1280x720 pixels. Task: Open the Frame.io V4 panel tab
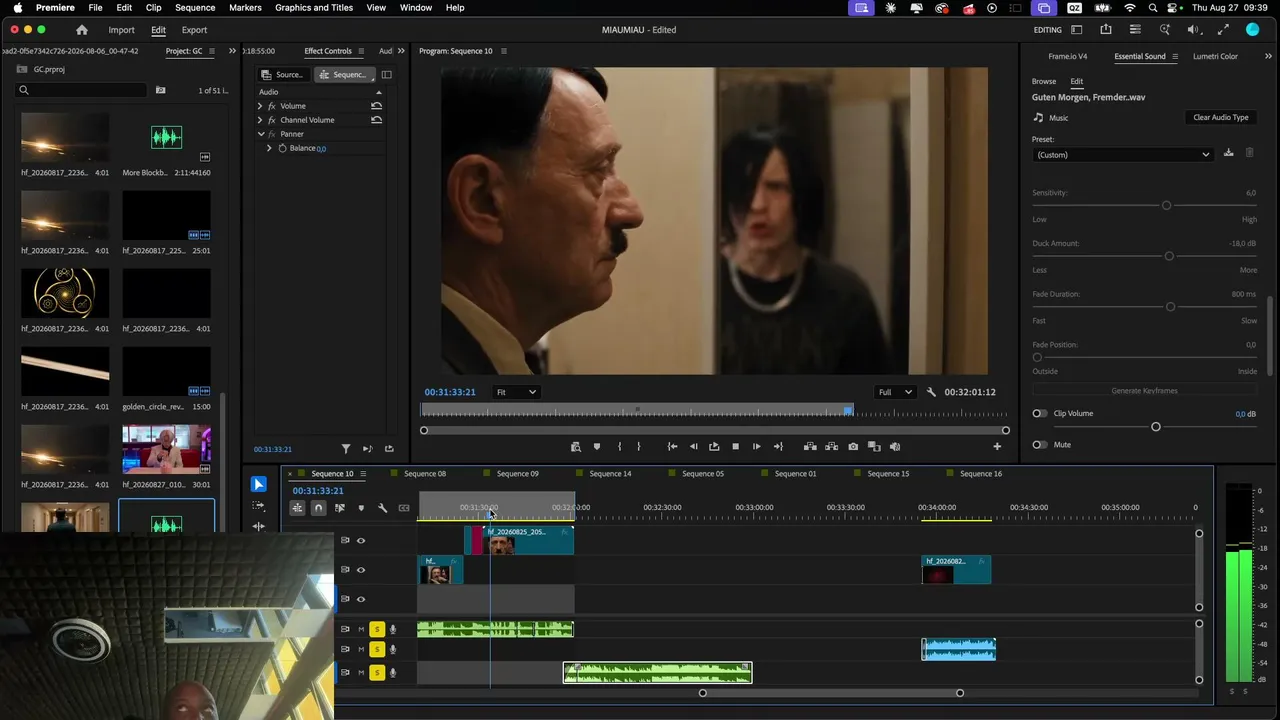[x=1068, y=57]
